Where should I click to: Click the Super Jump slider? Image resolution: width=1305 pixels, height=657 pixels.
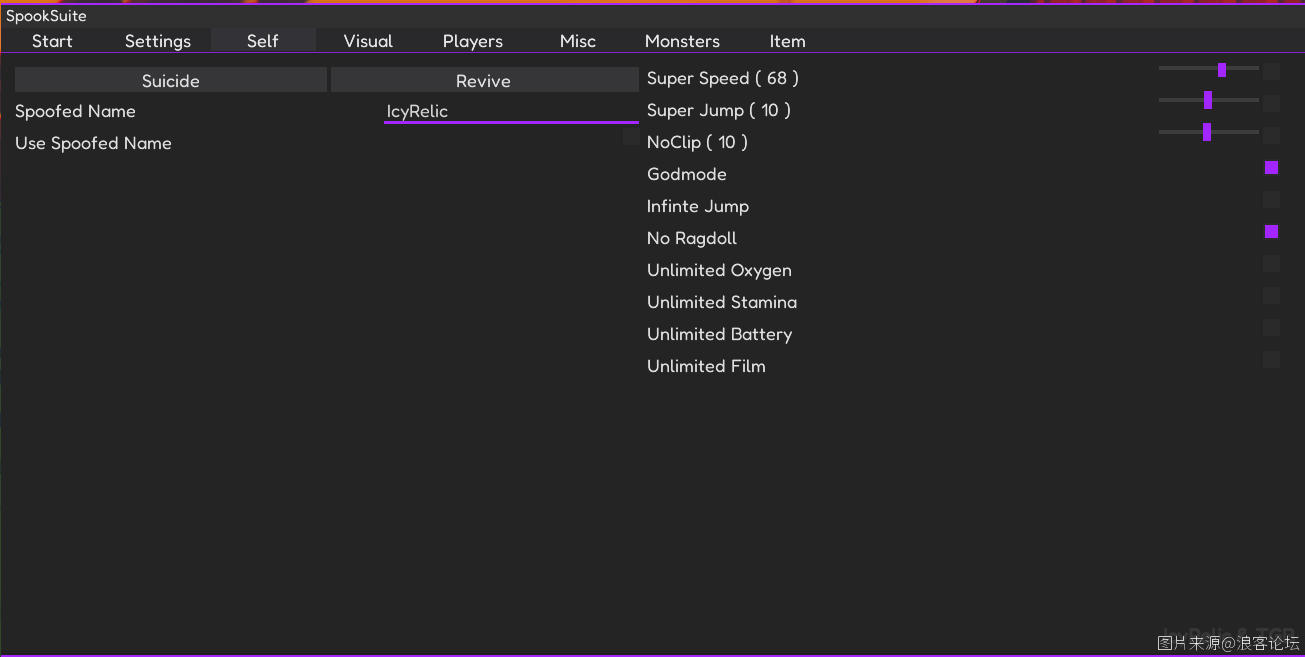(x=1208, y=100)
